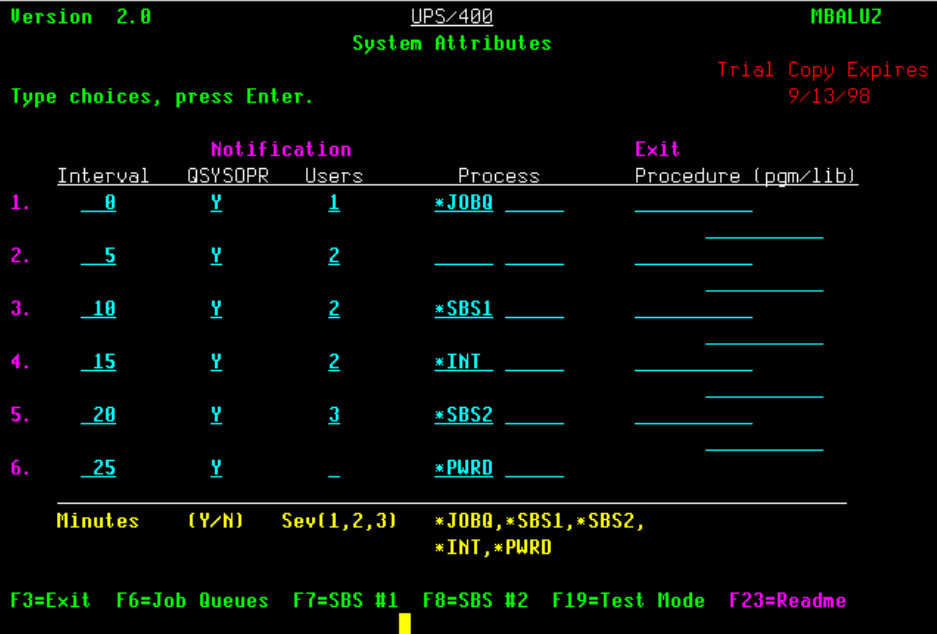Click the empty Users field in row 6
Viewport: 937px width, 634px height.
click(x=334, y=469)
